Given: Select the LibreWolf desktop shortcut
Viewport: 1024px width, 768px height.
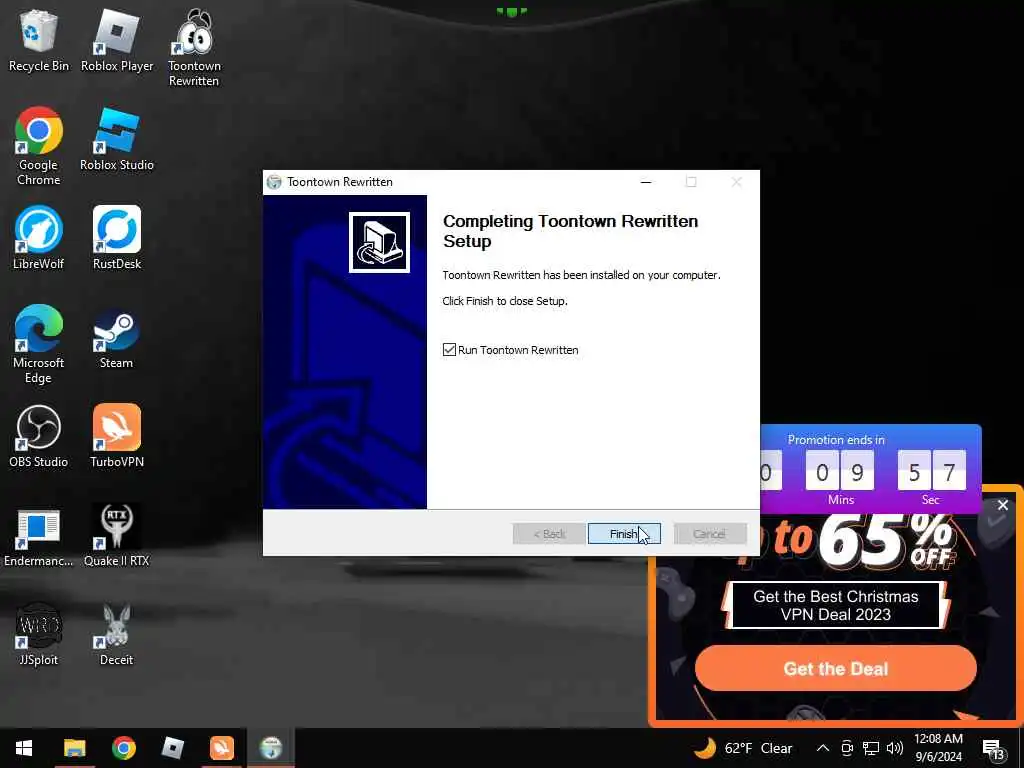Looking at the screenshot, I should point(39,238).
